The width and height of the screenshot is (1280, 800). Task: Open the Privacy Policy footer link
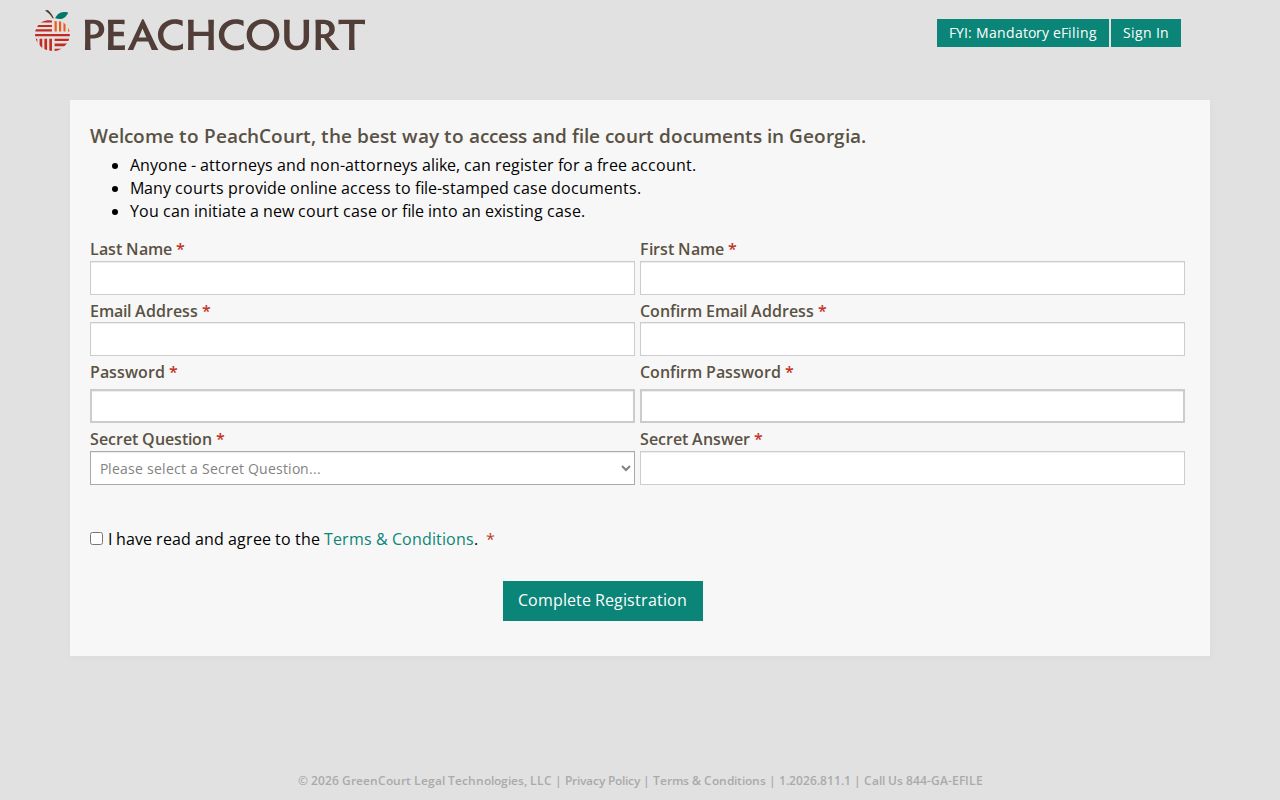602,781
